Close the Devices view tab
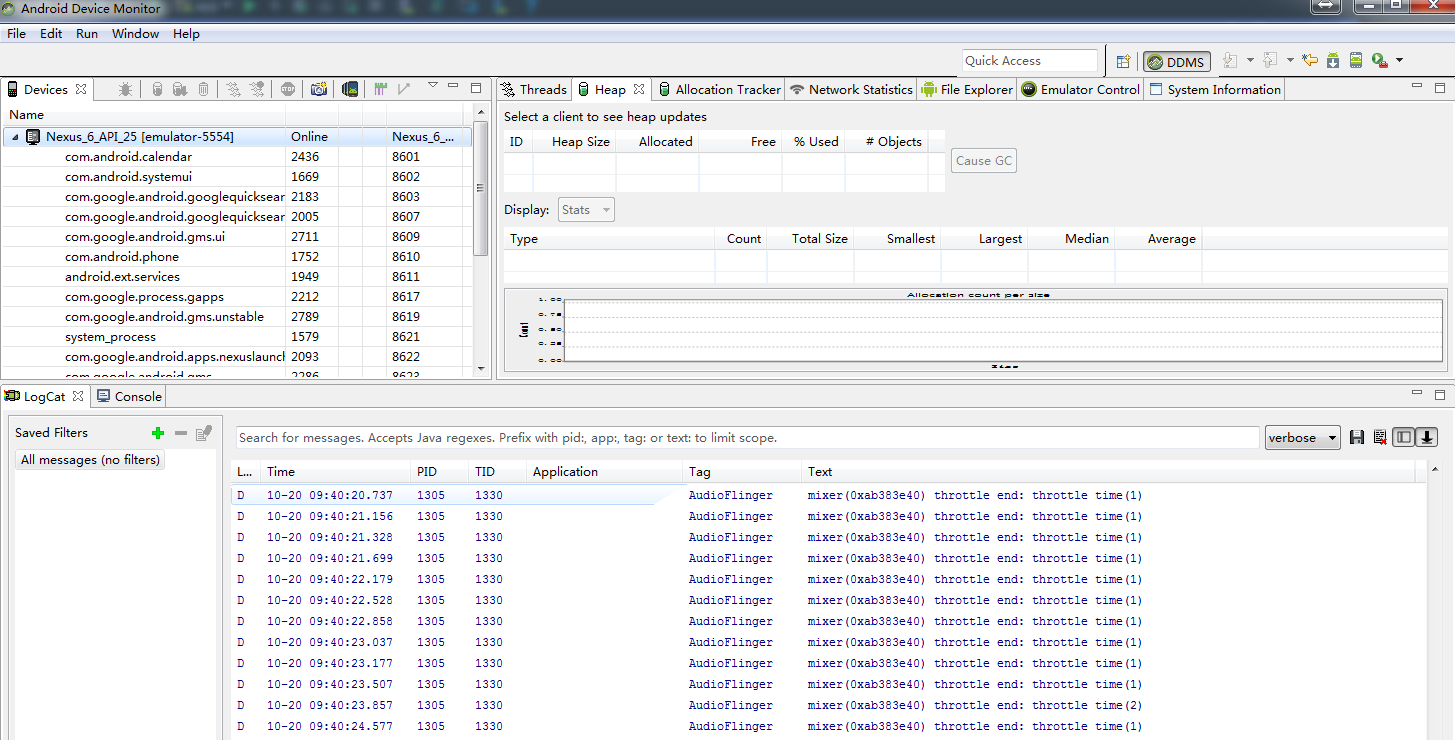1455x740 pixels. pos(81,89)
